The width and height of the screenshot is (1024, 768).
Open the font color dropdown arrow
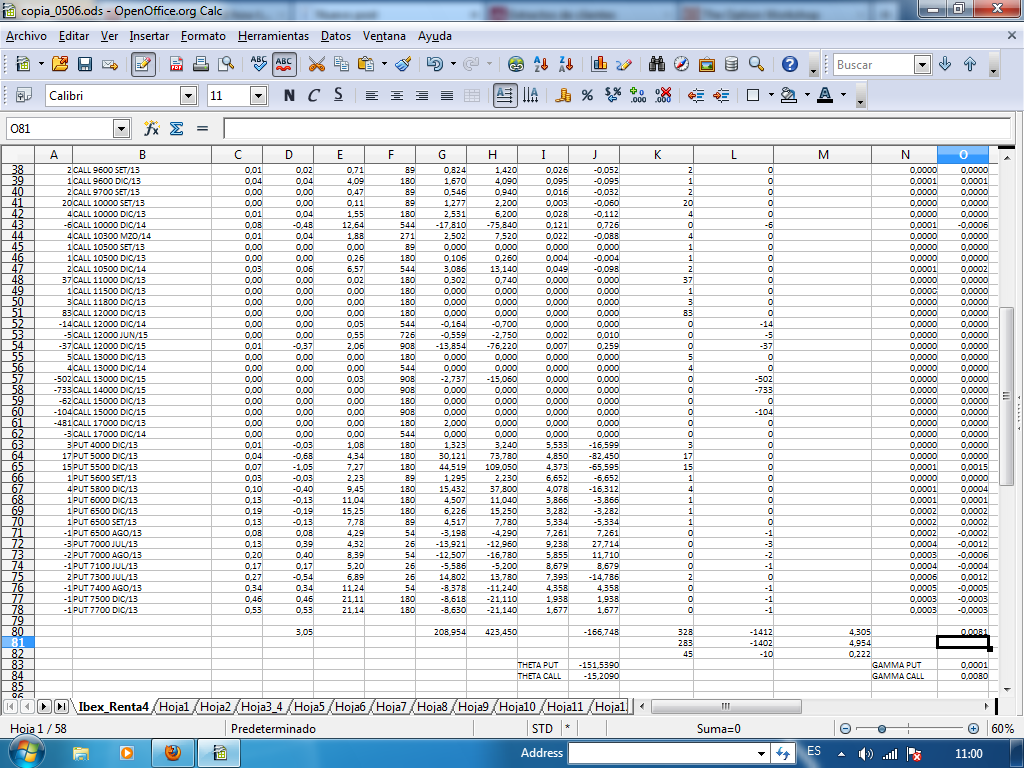pos(843,95)
